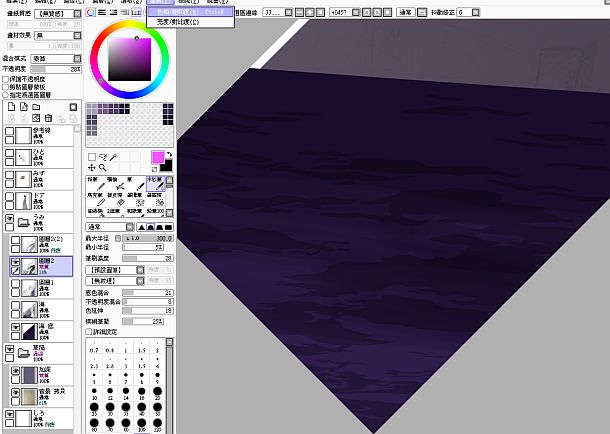This screenshot has height=434, width=610.
Task: Select the rectangular selection tool
Action: pyautogui.click(x=92, y=157)
